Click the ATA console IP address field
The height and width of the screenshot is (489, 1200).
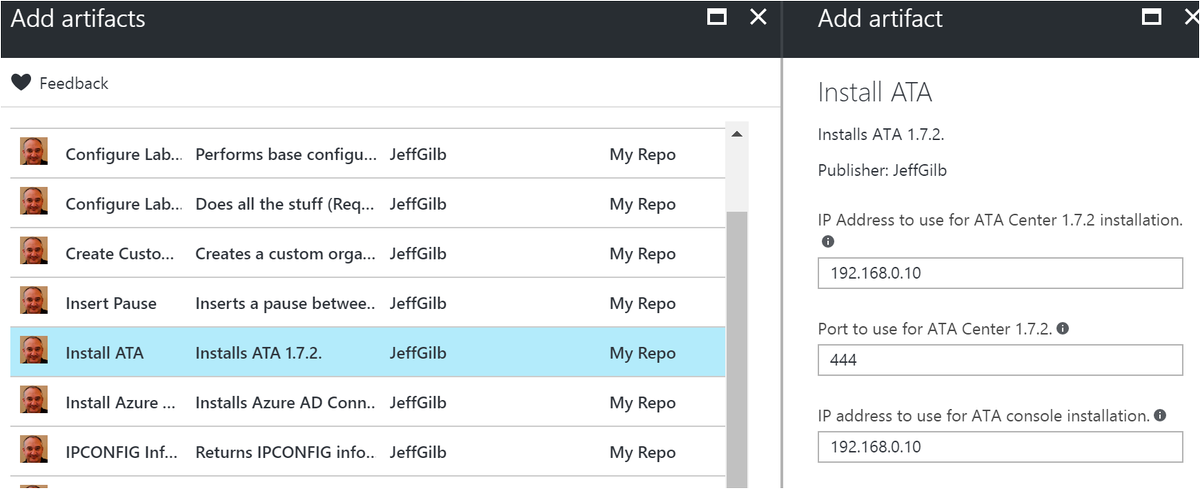point(1000,447)
